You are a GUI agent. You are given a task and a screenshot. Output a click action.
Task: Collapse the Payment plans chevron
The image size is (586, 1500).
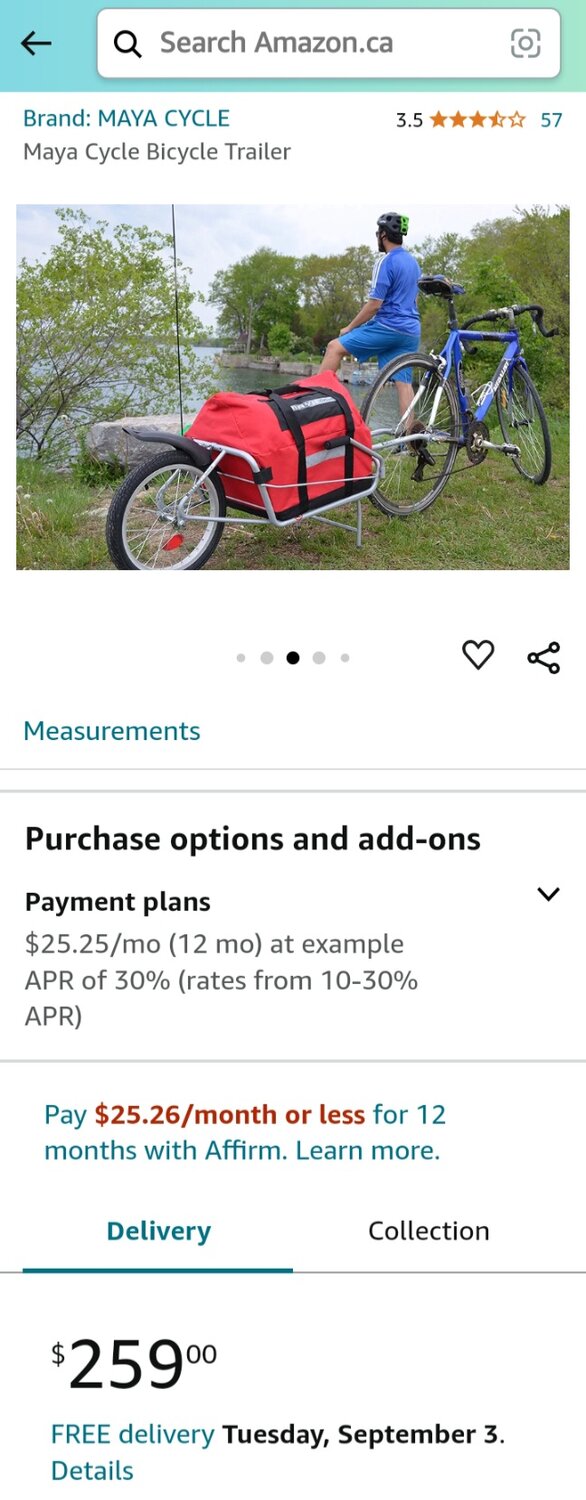pyautogui.click(x=548, y=895)
